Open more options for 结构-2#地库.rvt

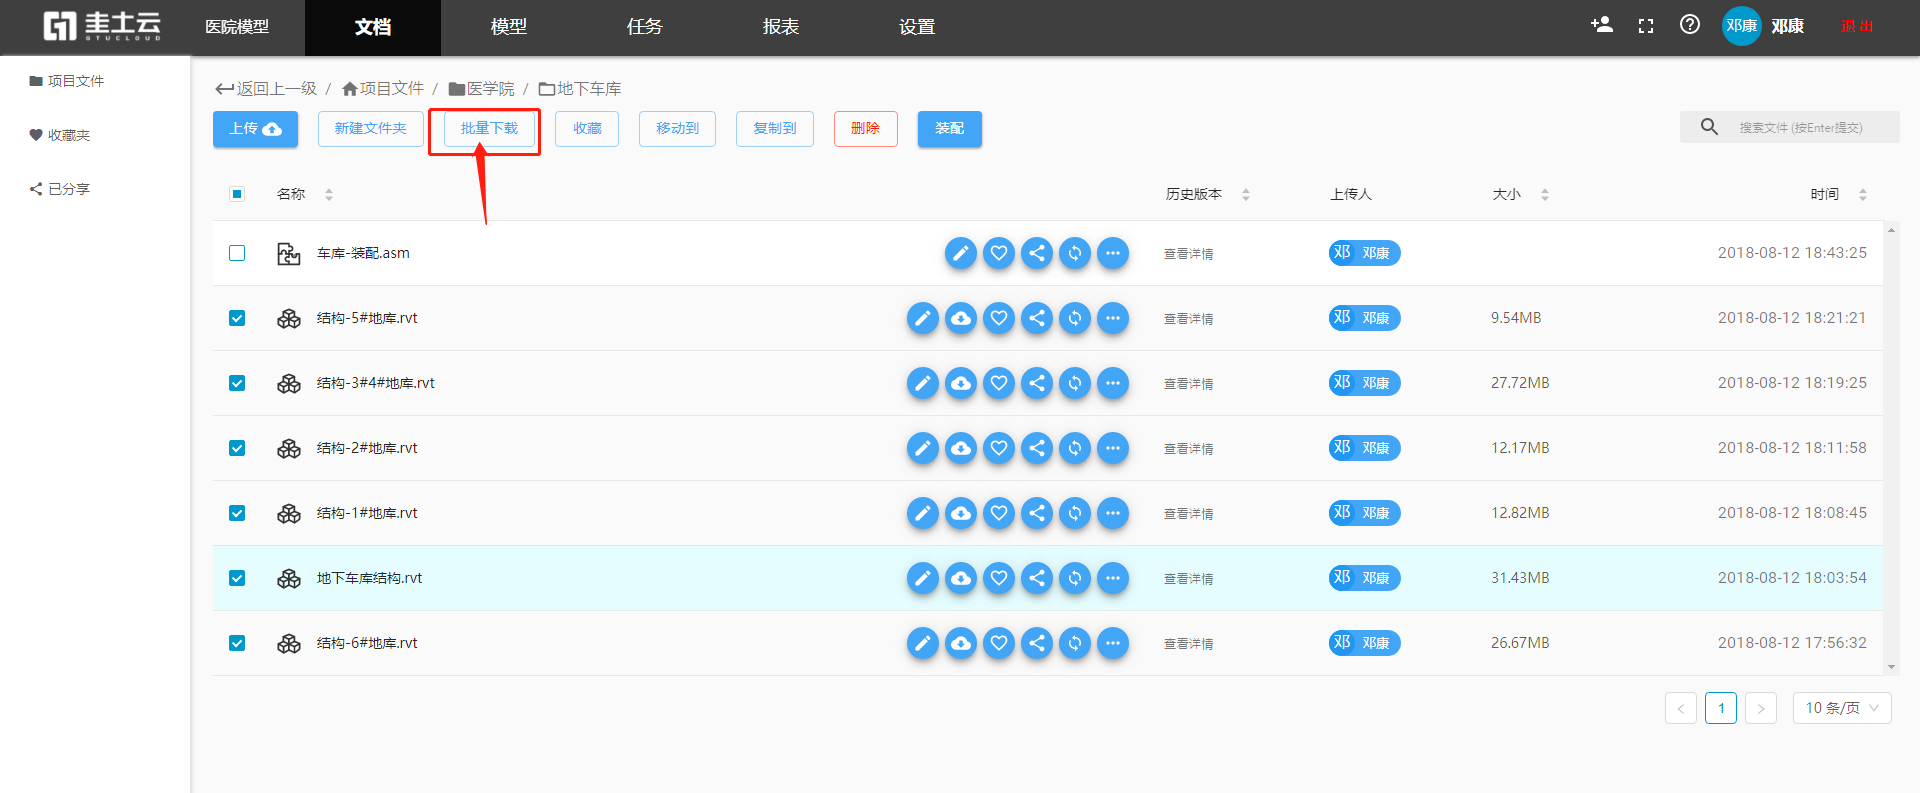coord(1113,448)
